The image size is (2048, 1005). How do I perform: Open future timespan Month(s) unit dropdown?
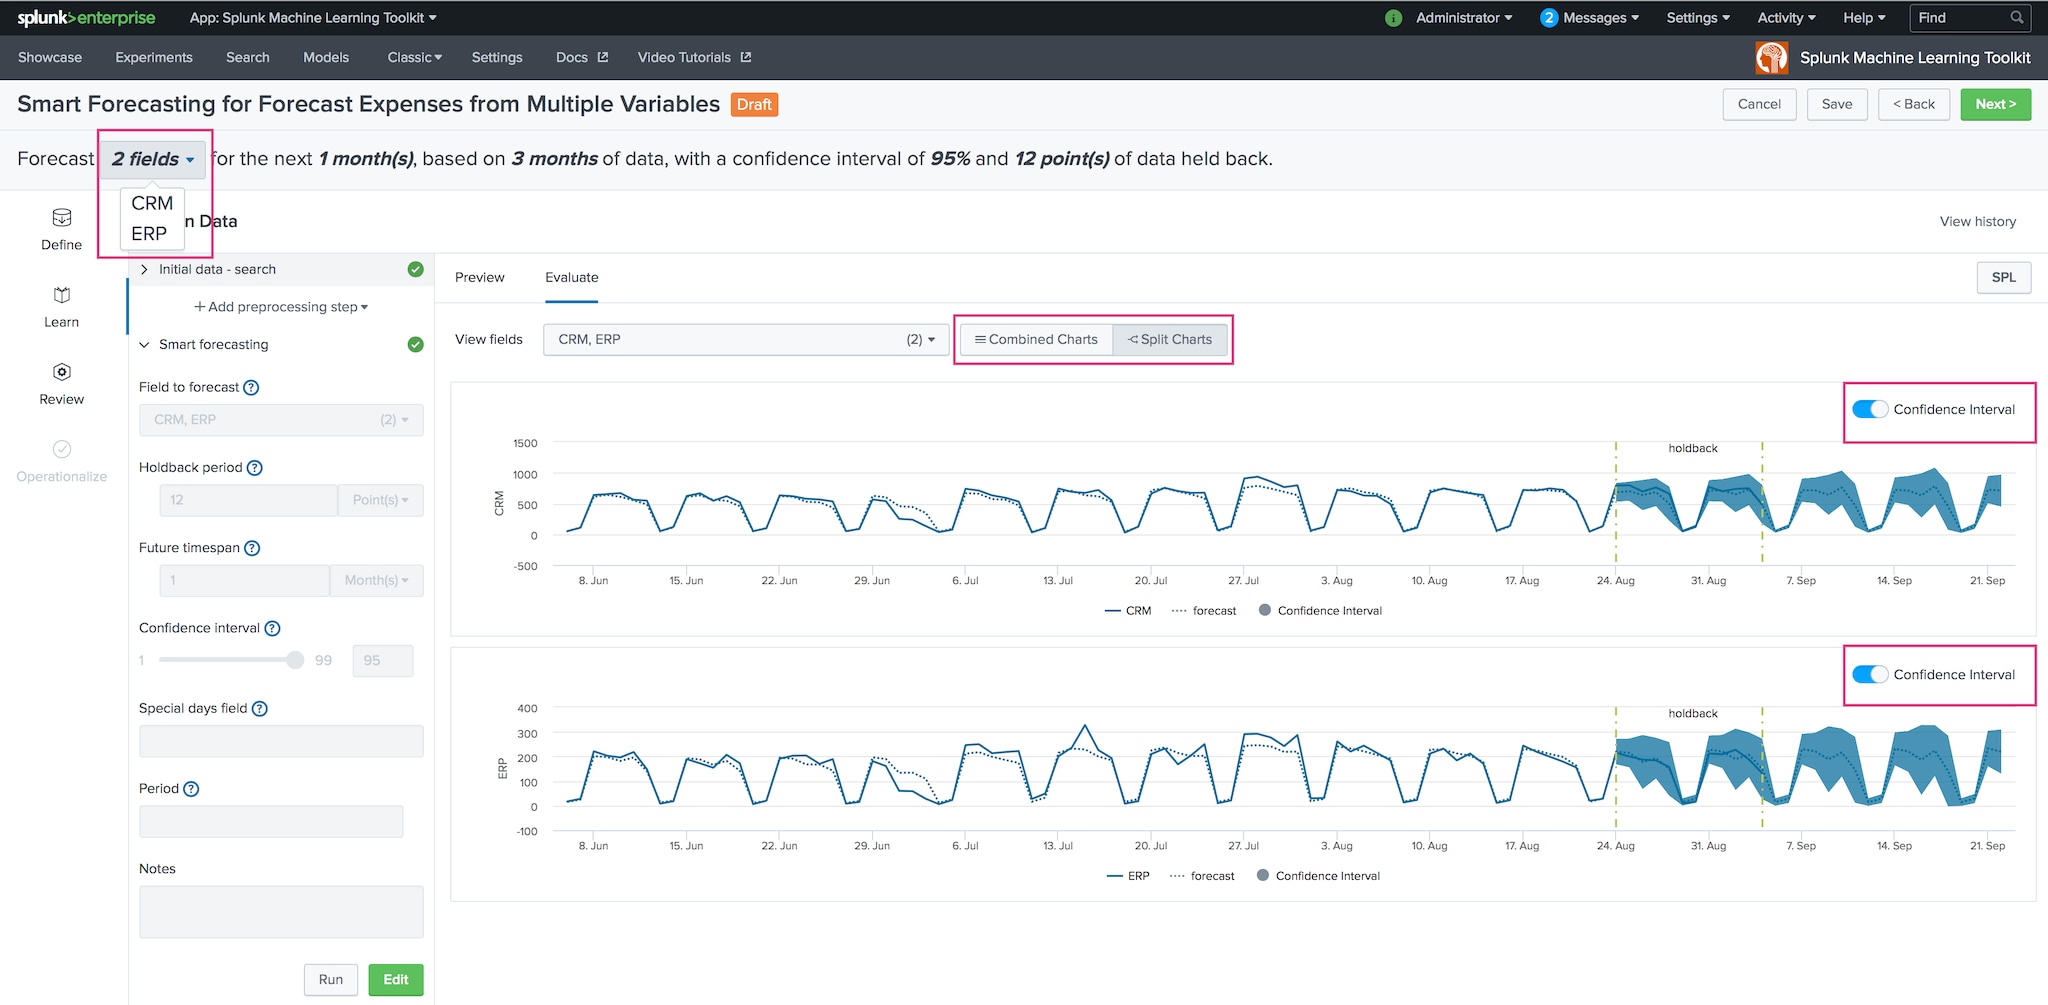376,580
